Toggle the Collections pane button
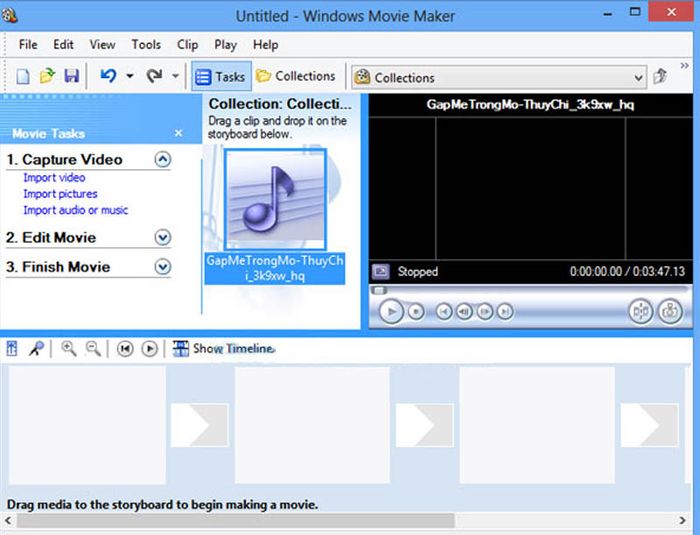Screen dimensions: 700x535 (x=296, y=76)
